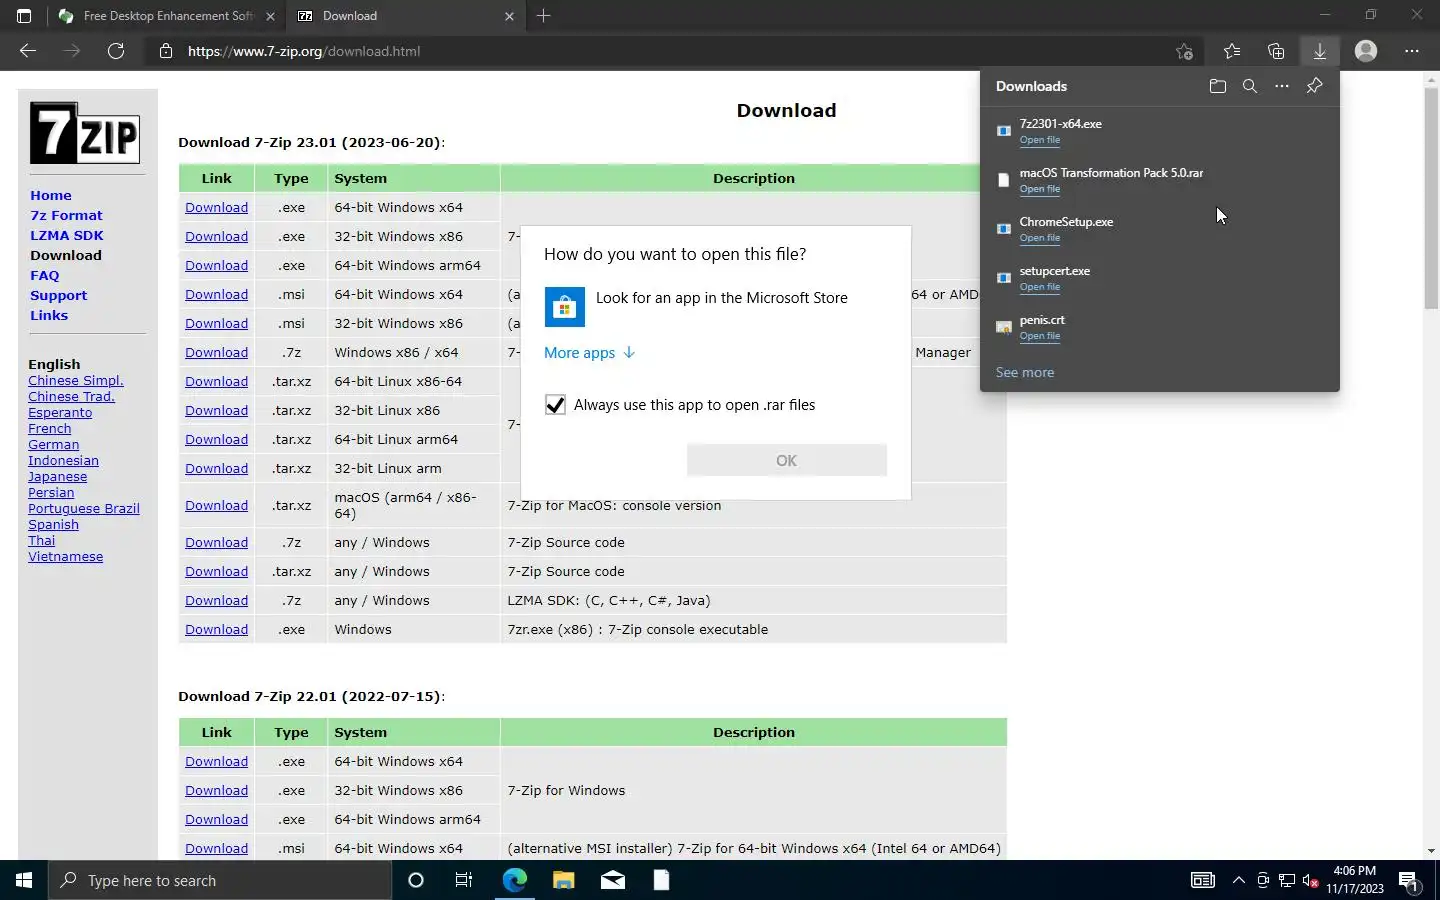Open file link for setupcert.exe
Image resolution: width=1440 pixels, height=900 pixels.
(1040, 287)
